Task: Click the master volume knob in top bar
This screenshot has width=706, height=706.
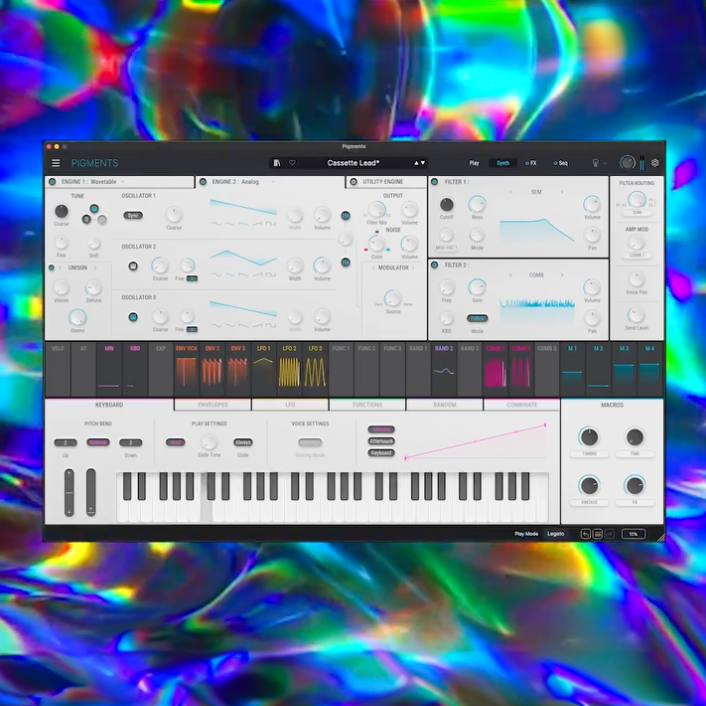Action: tap(627, 162)
